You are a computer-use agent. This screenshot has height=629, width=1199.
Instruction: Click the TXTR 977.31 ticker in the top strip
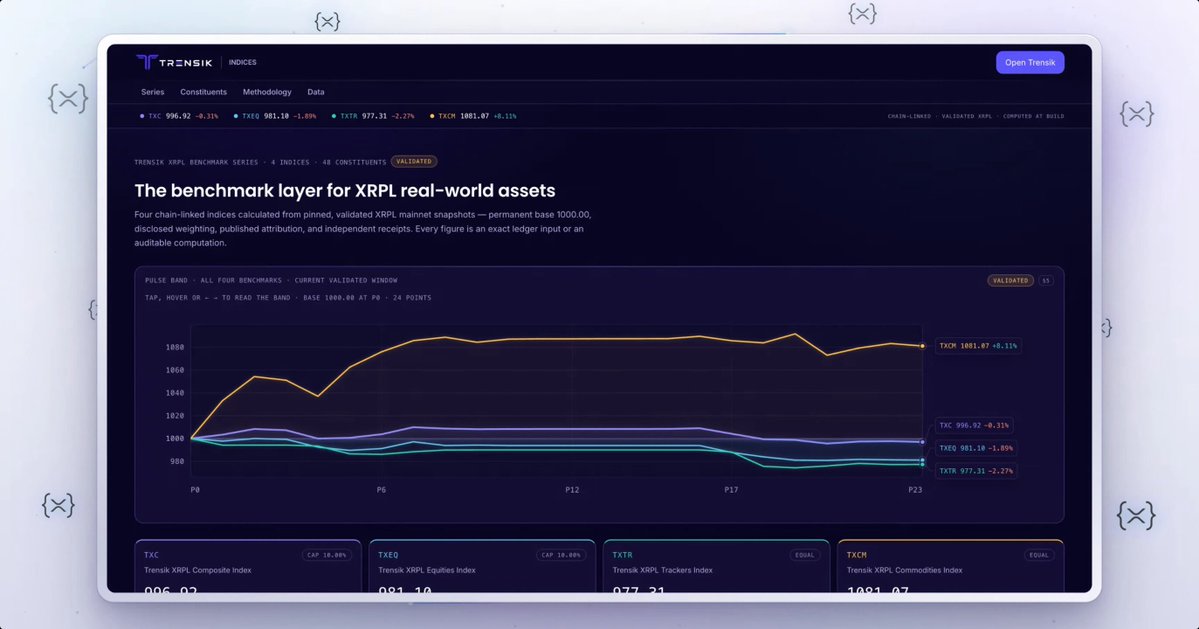click(372, 116)
